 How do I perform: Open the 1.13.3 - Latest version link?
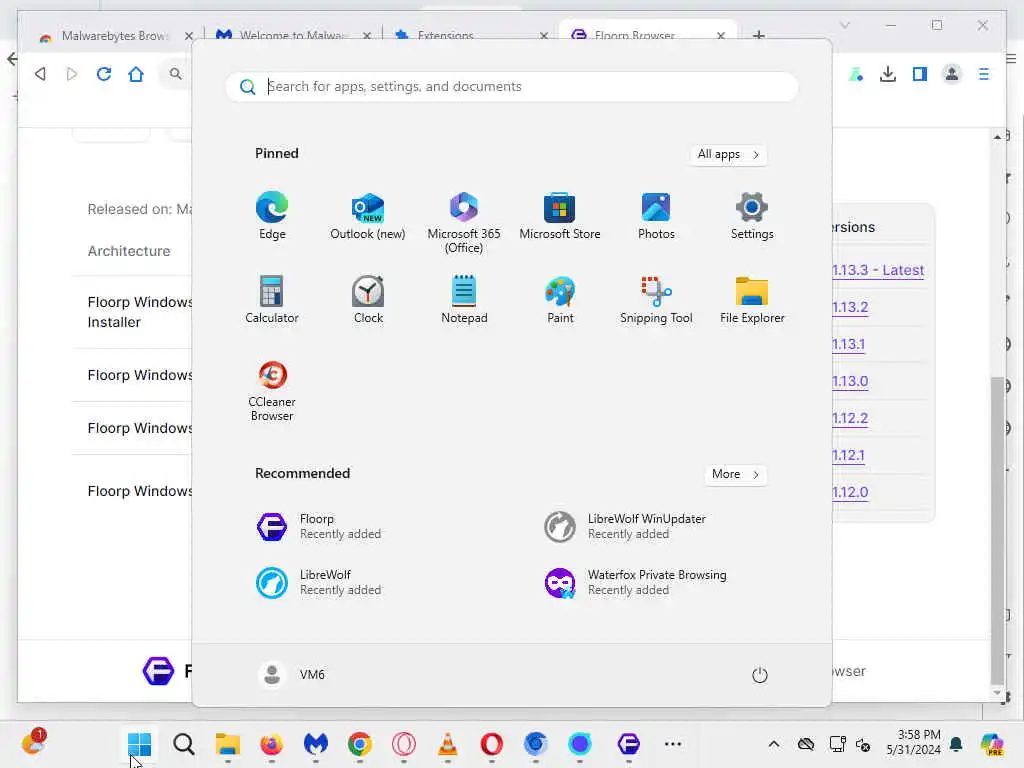tap(878, 270)
